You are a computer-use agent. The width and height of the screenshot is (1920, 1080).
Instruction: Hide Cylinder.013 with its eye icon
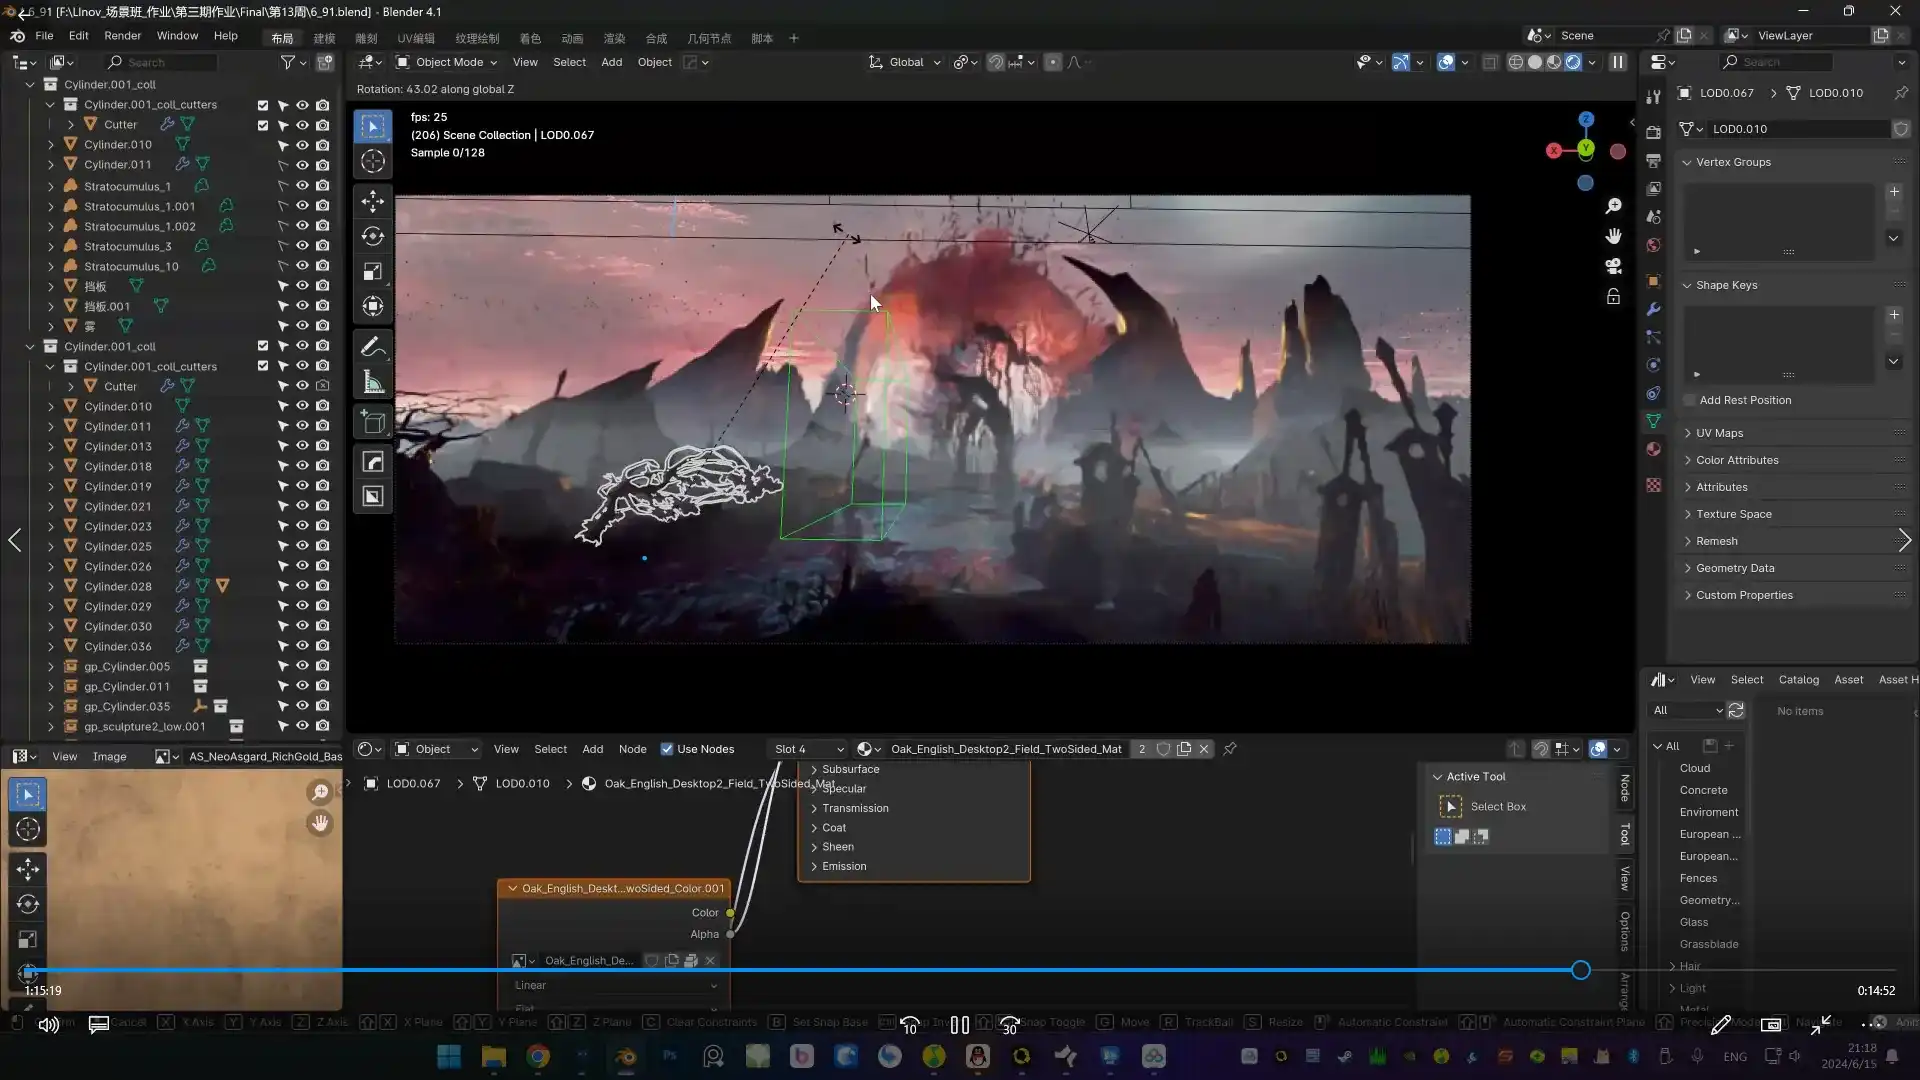click(302, 446)
